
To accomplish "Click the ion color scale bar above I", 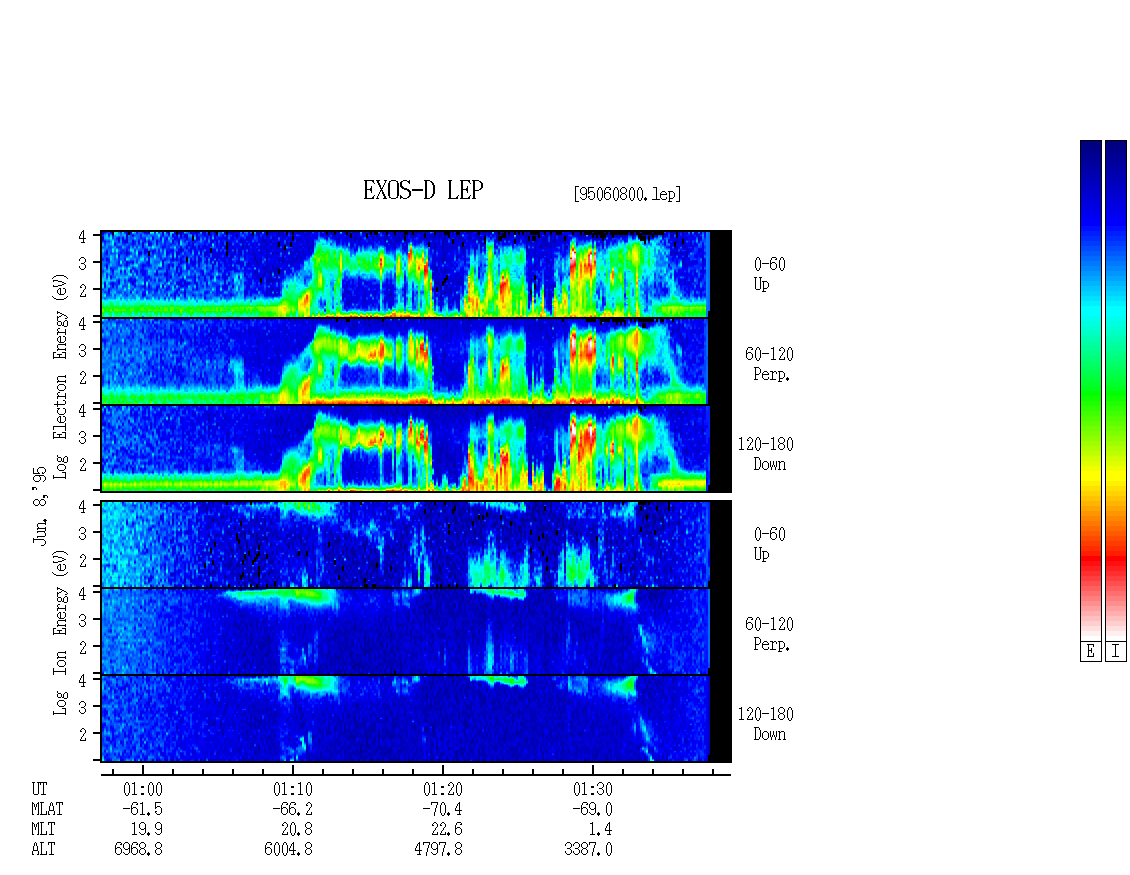I will pos(1116,390).
